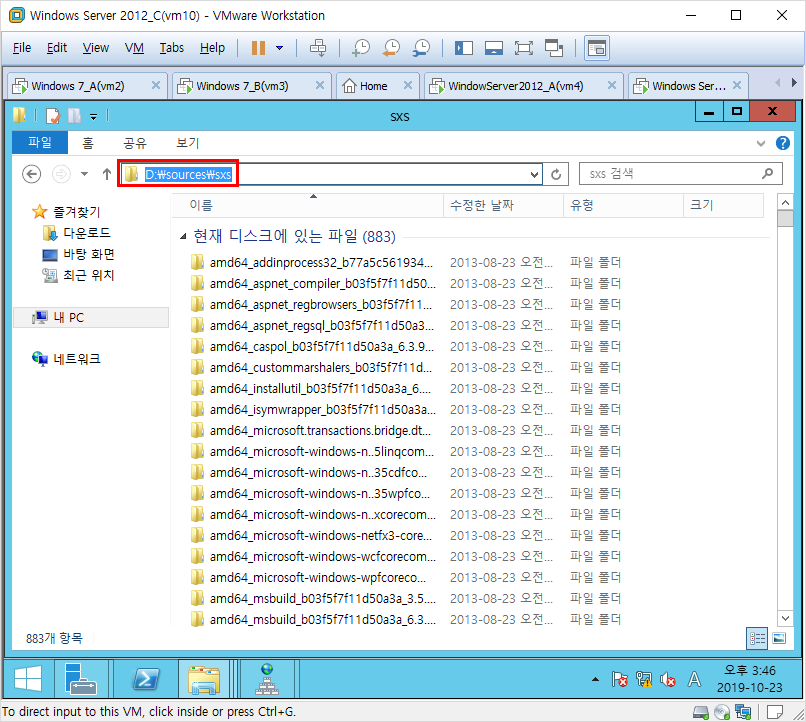Switch to the Windows 7_A(vm2) tab
806x722 pixels.
(78, 86)
